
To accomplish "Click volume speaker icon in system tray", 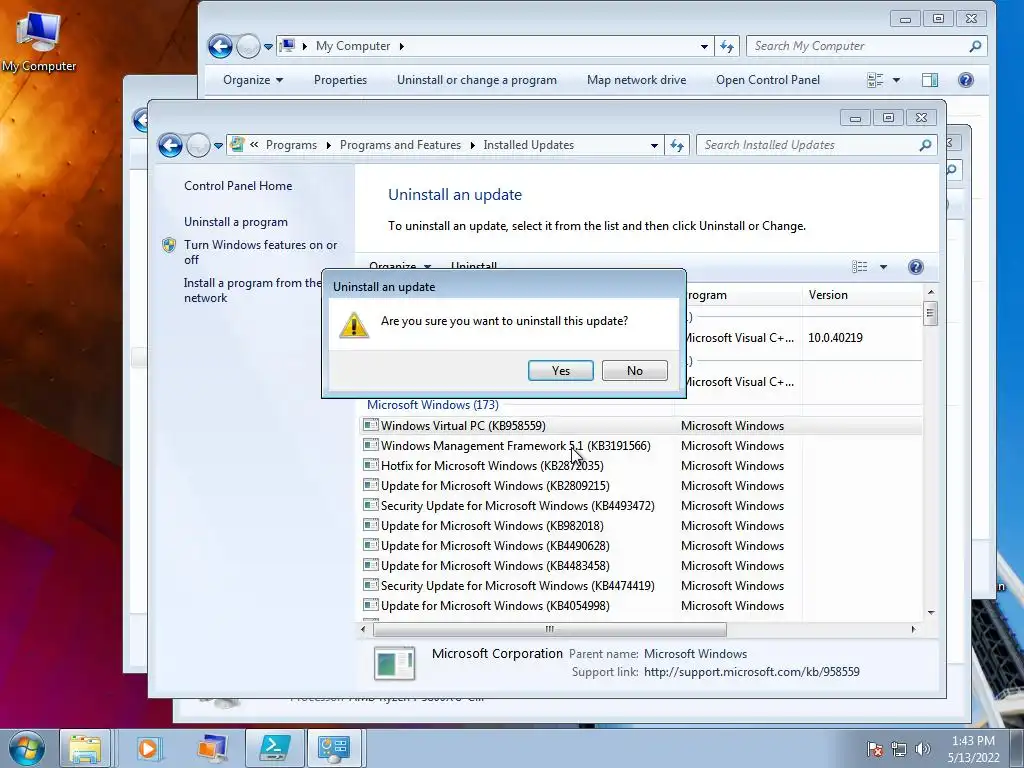I will [922, 748].
